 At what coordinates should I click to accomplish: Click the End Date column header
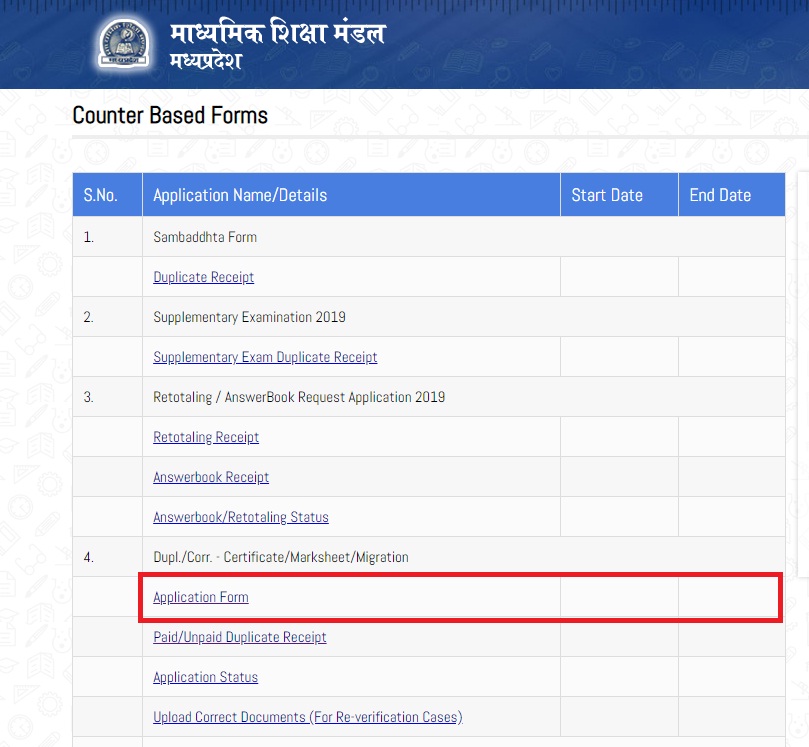[x=718, y=195]
